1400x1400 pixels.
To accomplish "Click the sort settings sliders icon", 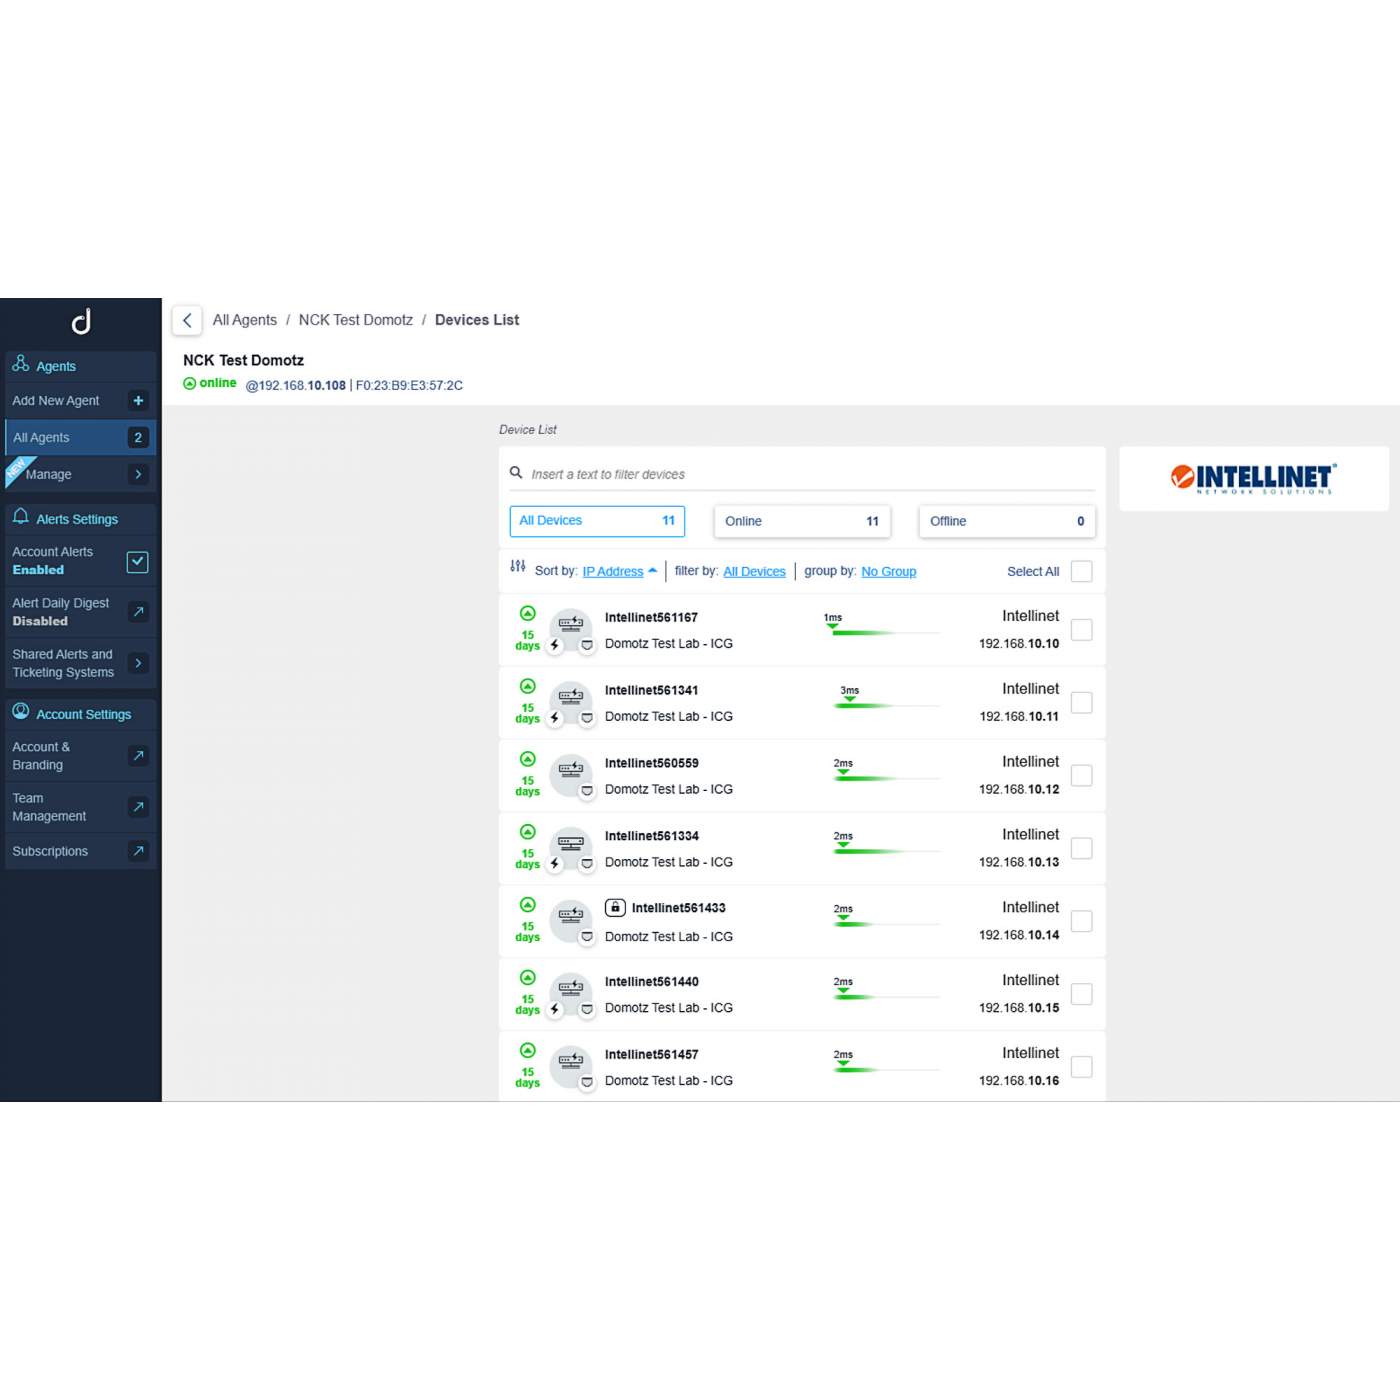I will tap(517, 566).
